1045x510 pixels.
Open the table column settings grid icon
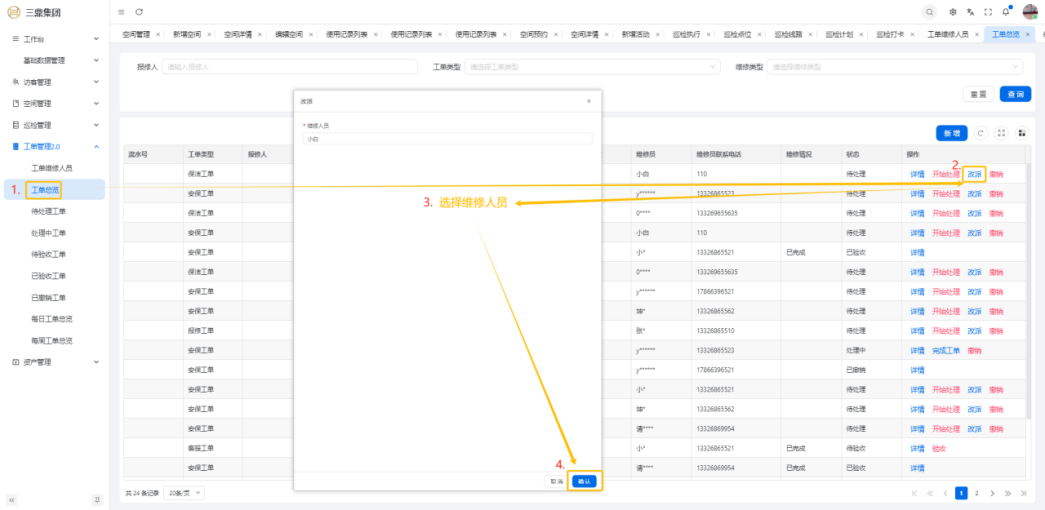click(x=1021, y=133)
